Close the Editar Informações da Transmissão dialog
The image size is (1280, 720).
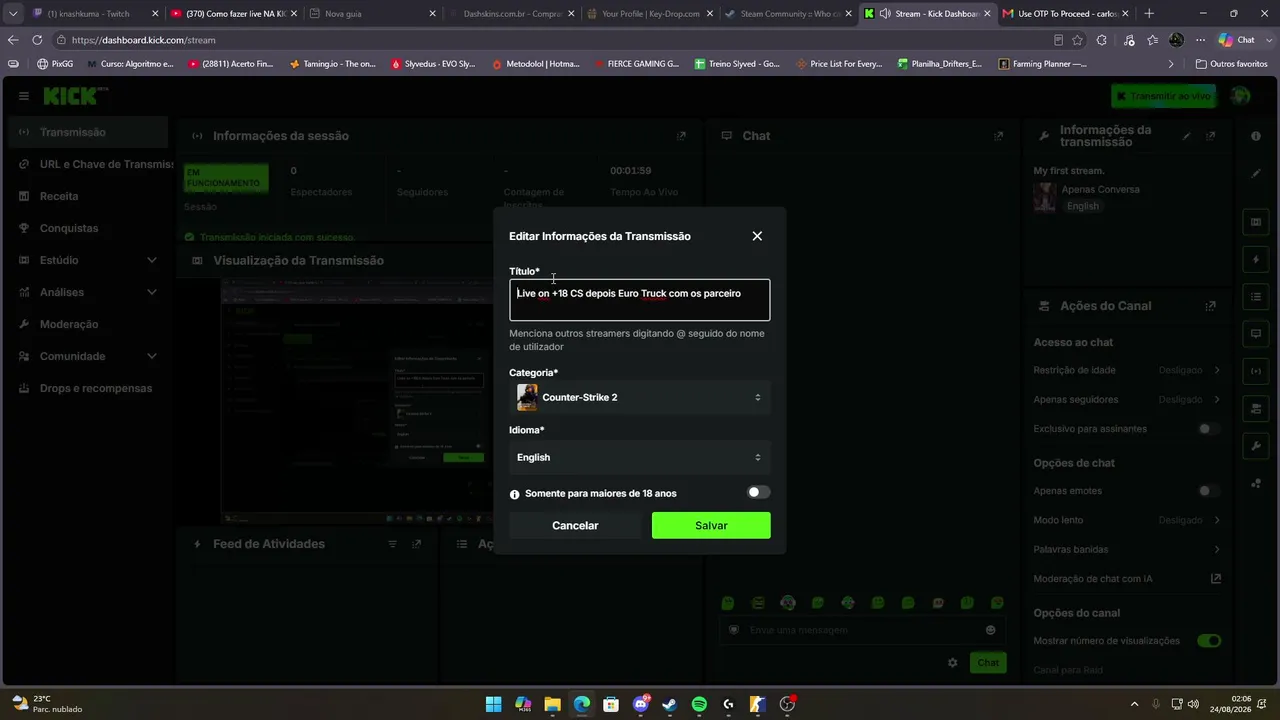(757, 236)
